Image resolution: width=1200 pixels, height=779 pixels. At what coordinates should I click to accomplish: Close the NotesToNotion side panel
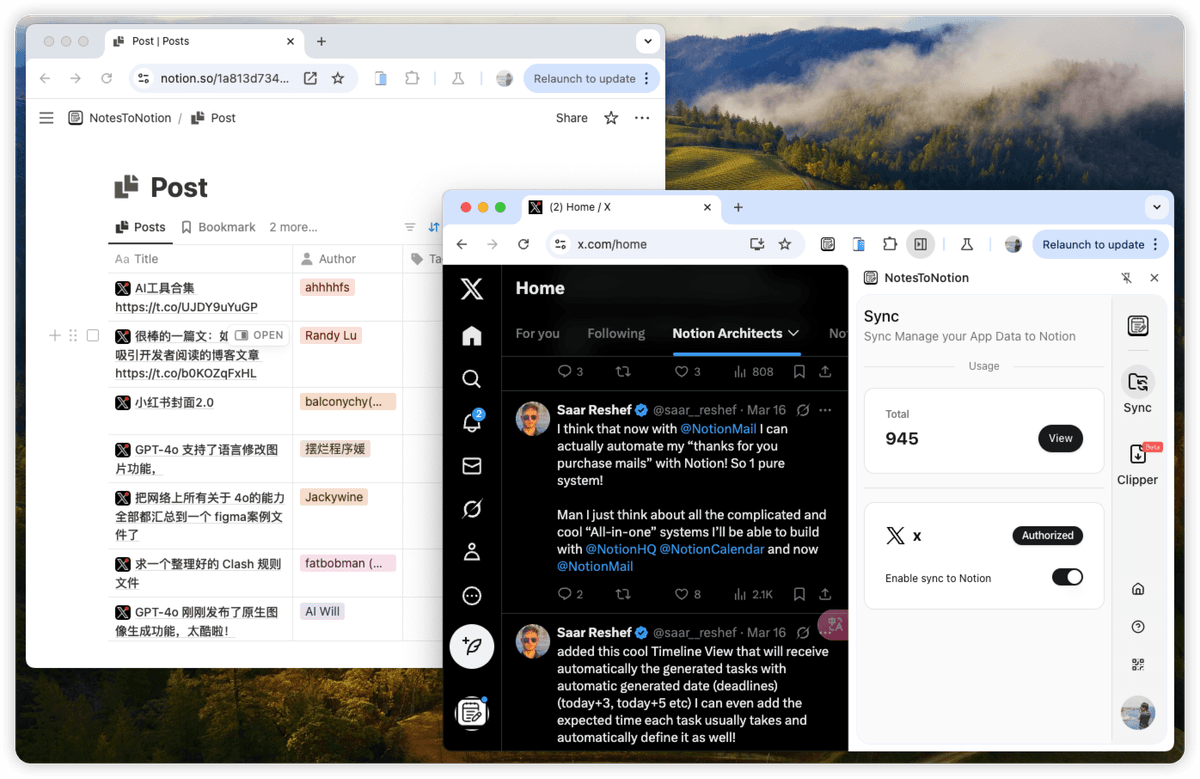pos(1154,278)
